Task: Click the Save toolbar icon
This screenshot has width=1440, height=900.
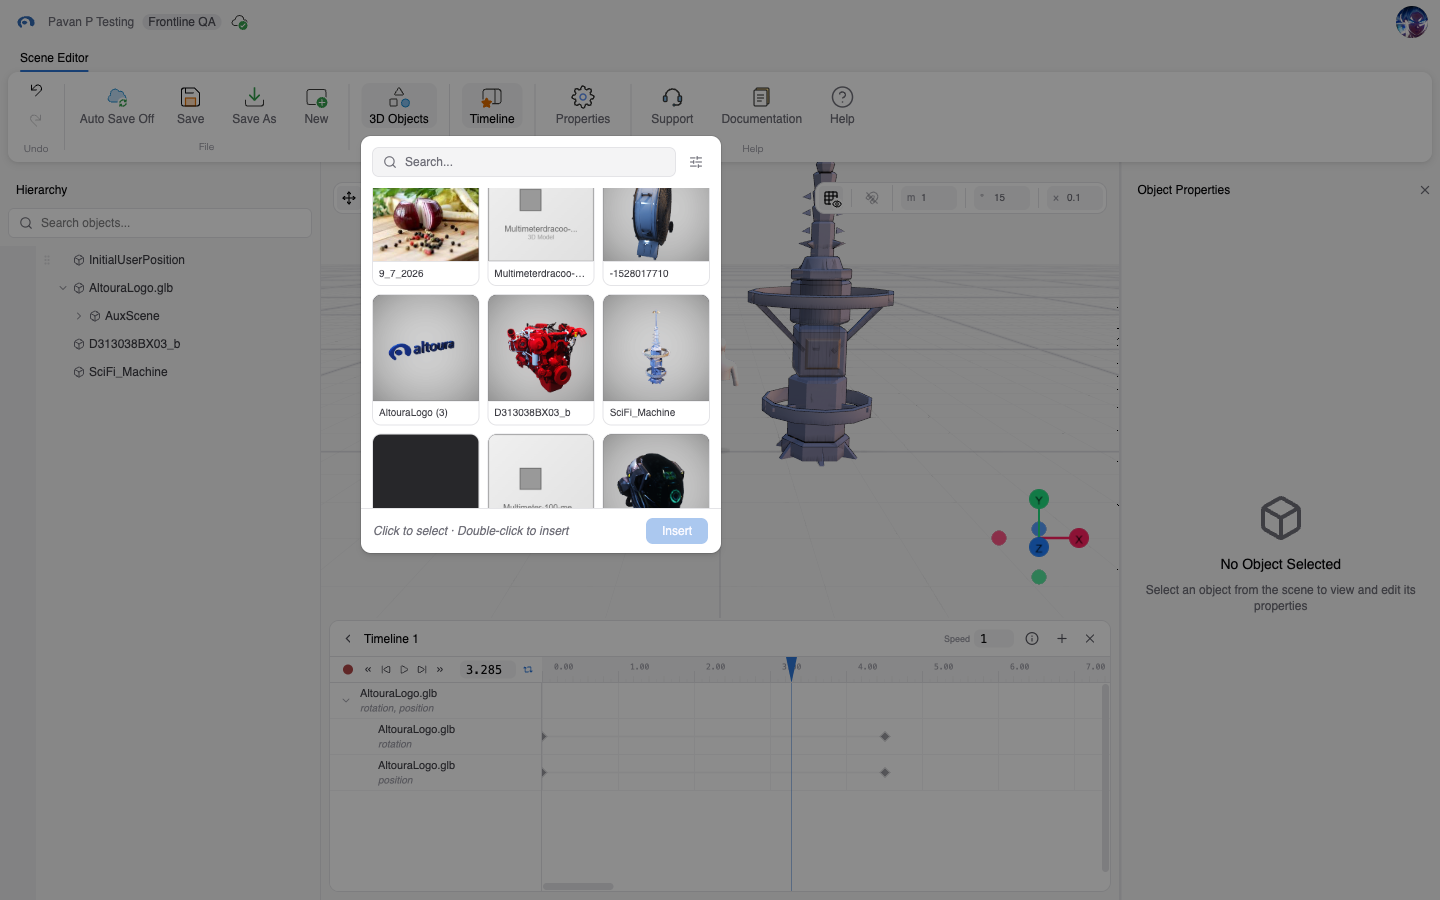Action: (x=190, y=97)
